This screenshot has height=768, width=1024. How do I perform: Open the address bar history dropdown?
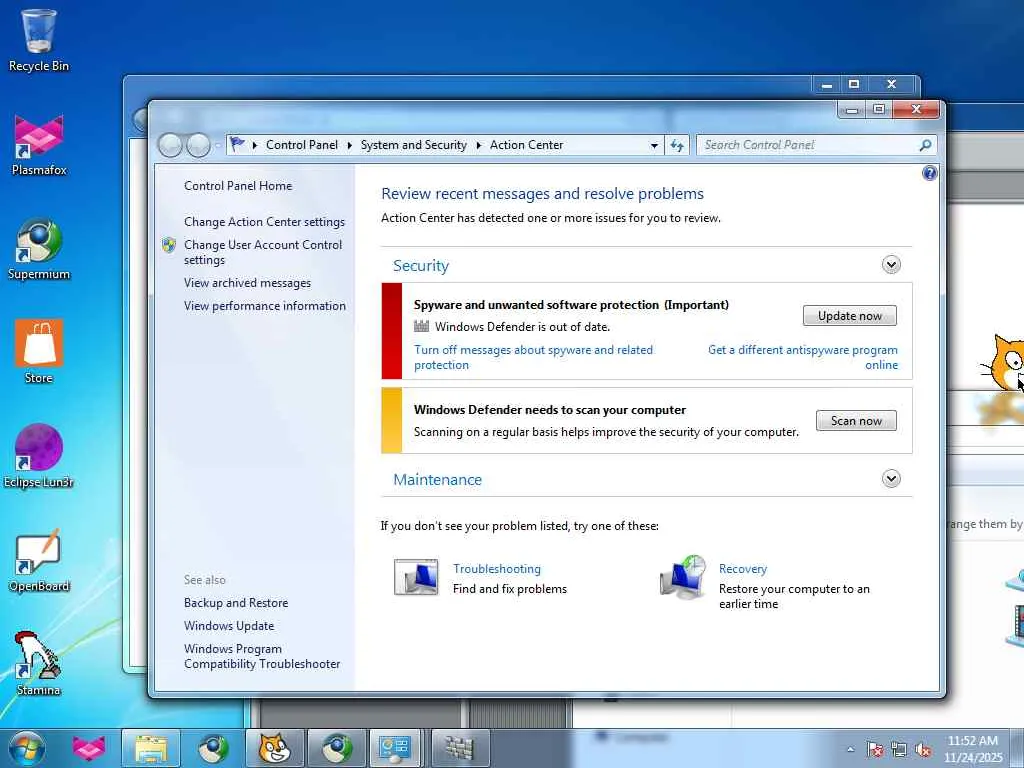coord(654,146)
